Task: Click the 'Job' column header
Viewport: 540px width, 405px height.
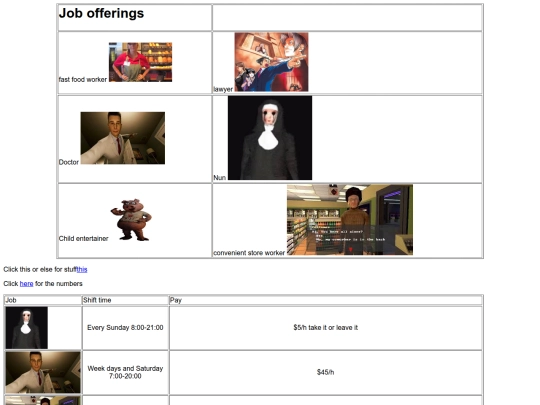Action: point(11,300)
